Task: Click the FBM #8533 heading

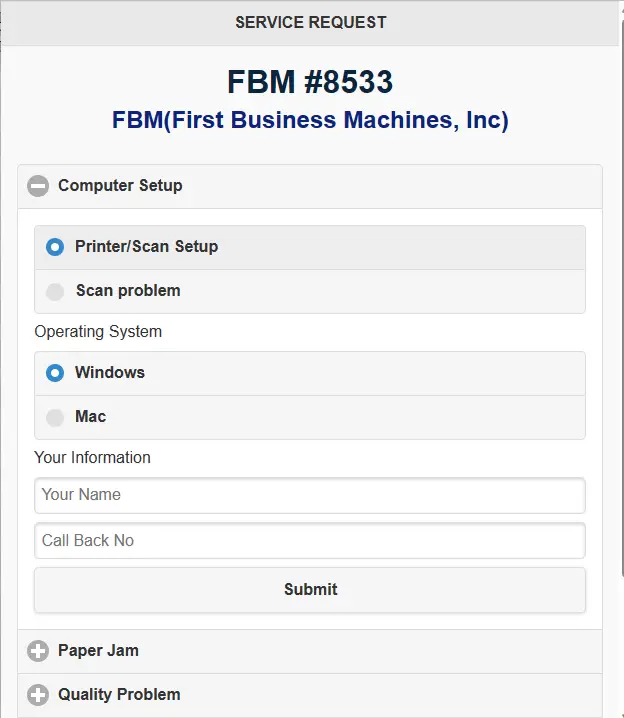Action: click(x=310, y=81)
